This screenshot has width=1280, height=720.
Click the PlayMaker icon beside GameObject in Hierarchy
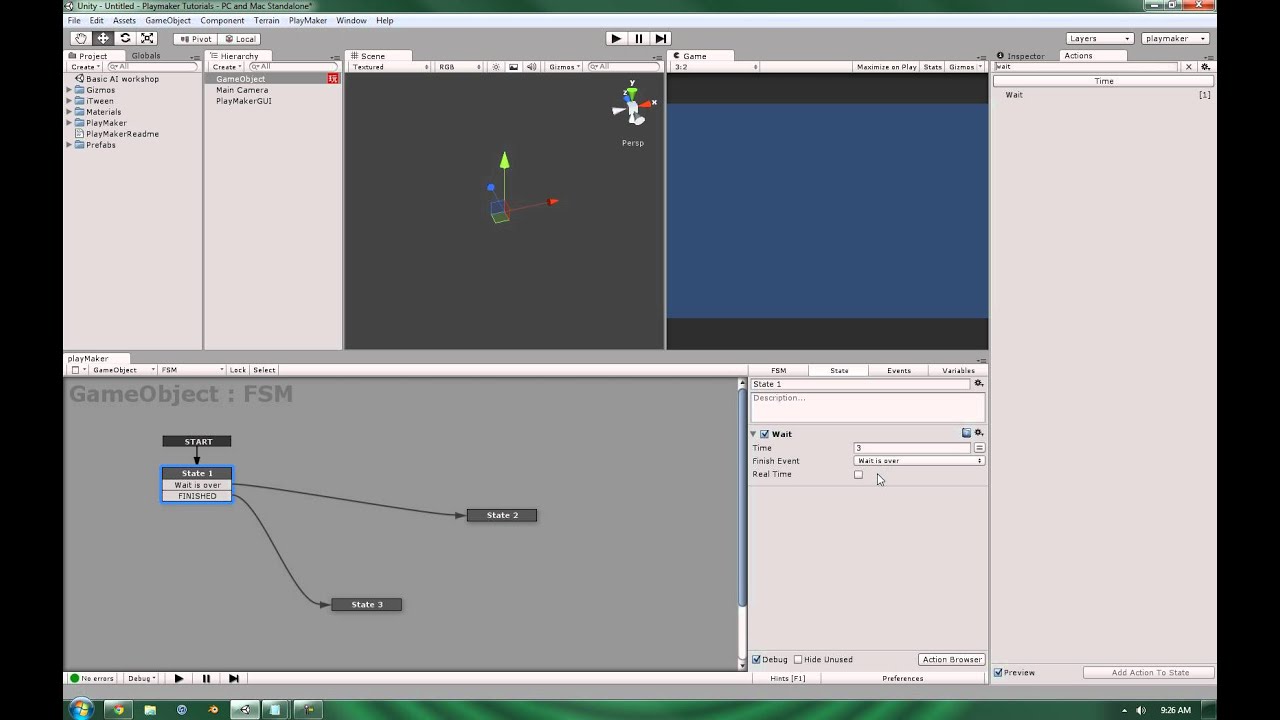click(x=333, y=78)
